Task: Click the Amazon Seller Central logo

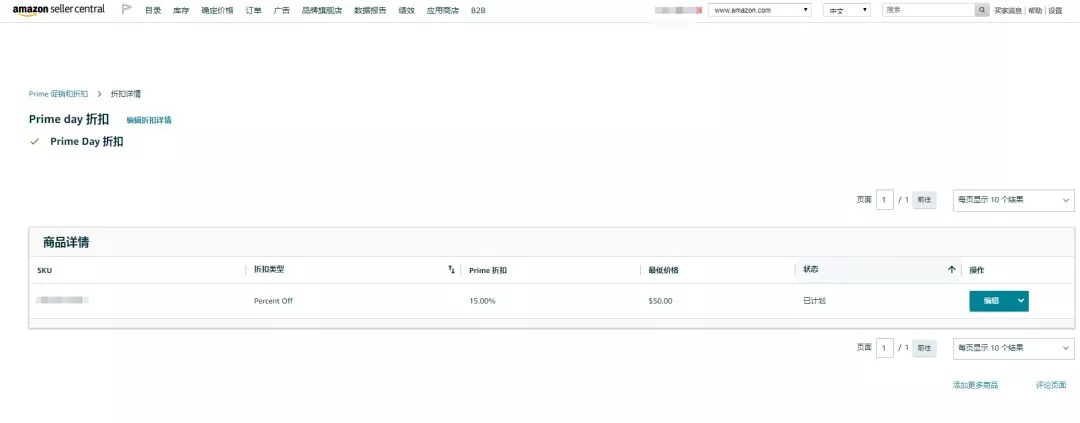Action: (x=59, y=10)
